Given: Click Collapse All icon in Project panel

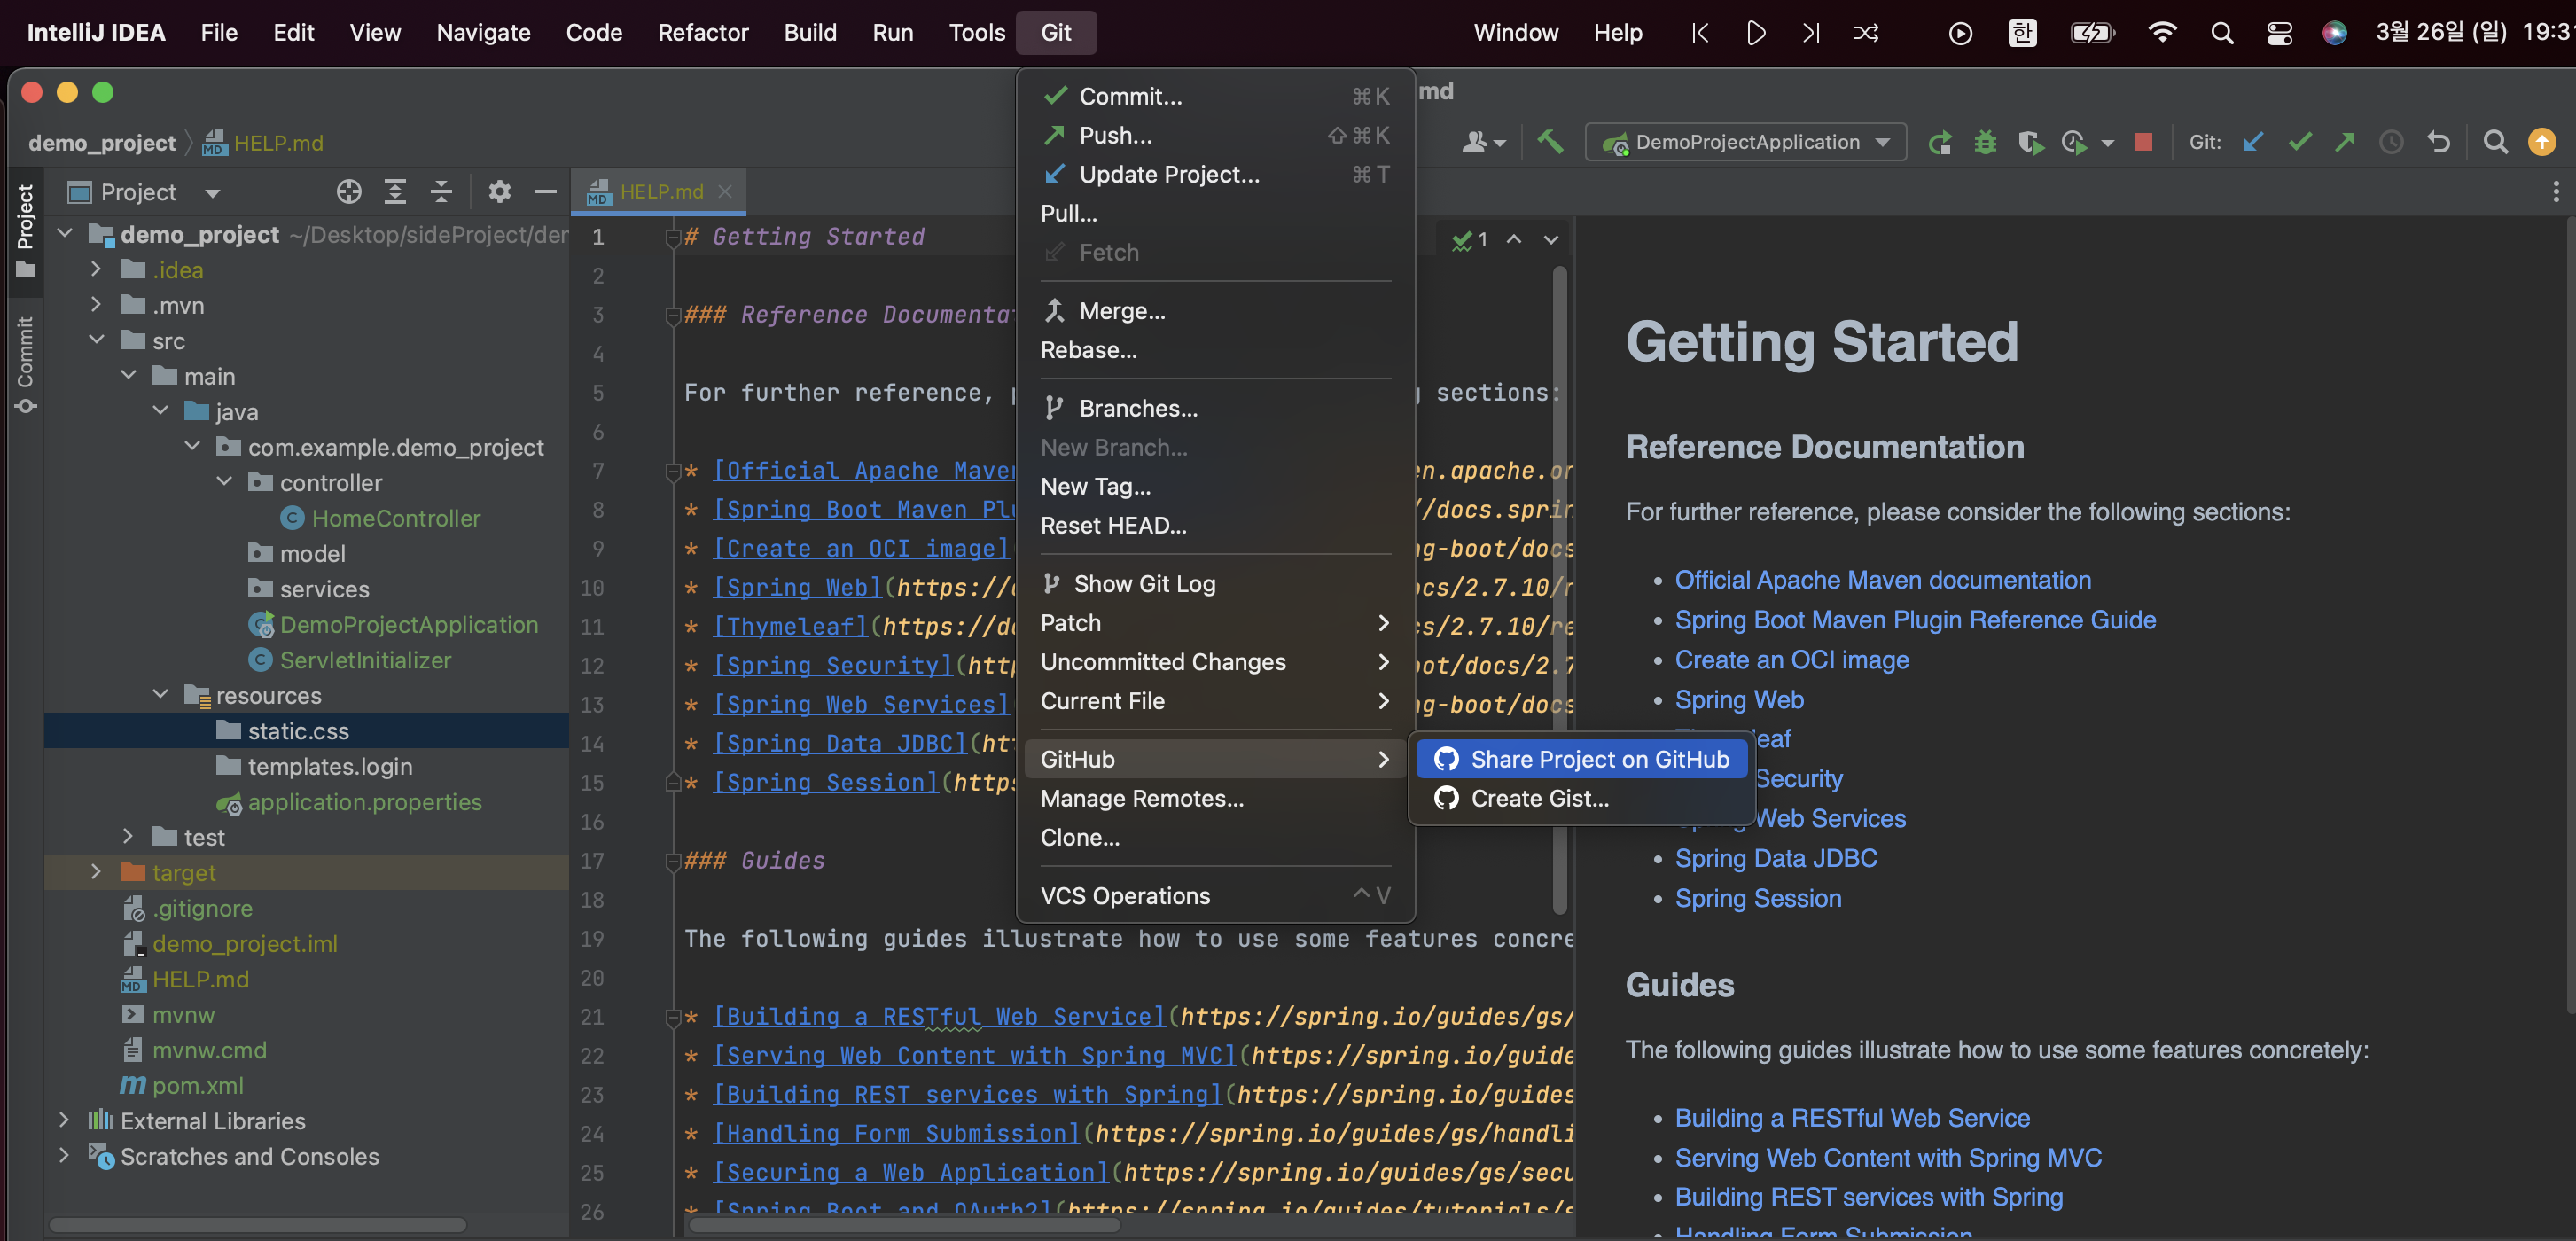Looking at the screenshot, I should 441,191.
